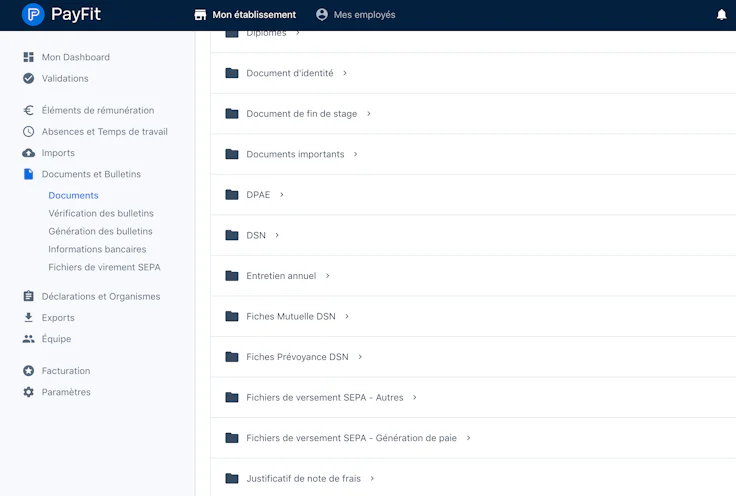Expand chevron next to Entretien annuel
Screen dimensions: 736x496
[x=328, y=276]
